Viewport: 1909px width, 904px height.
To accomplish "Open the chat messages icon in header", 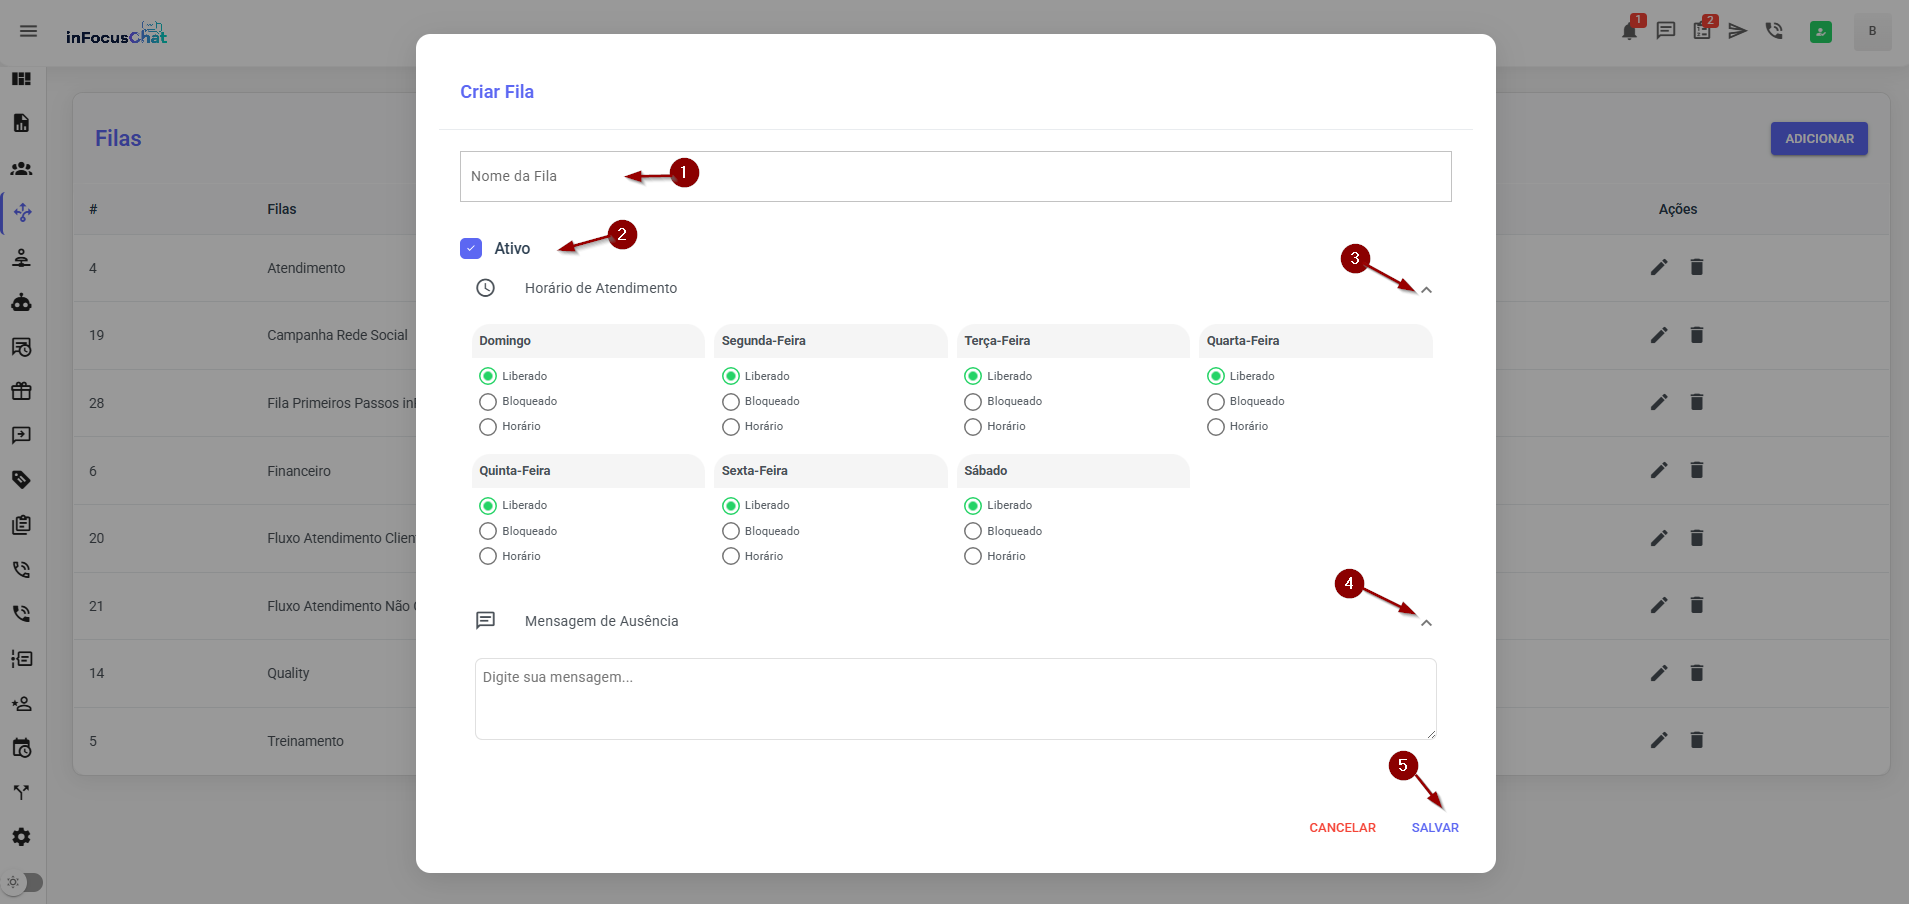I will [1666, 31].
